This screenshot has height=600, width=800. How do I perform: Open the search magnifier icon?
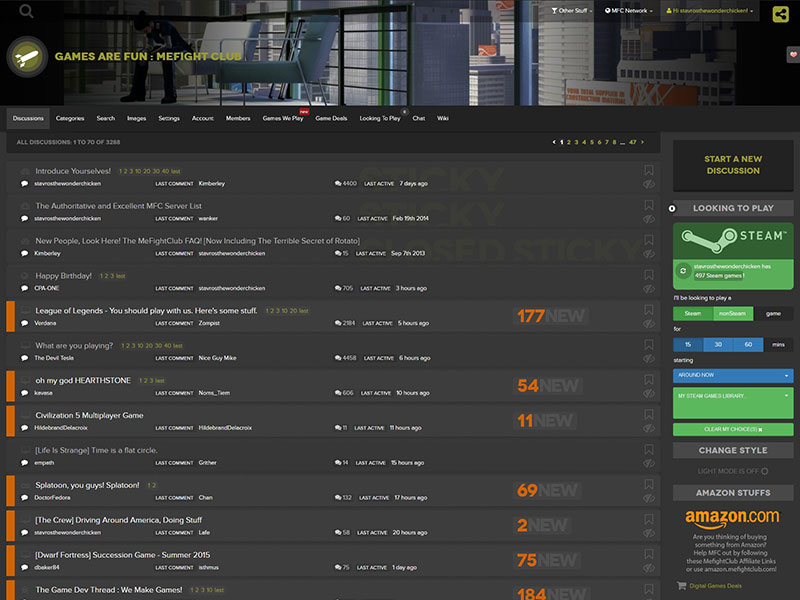pyautogui.click(x=26, y=11)
